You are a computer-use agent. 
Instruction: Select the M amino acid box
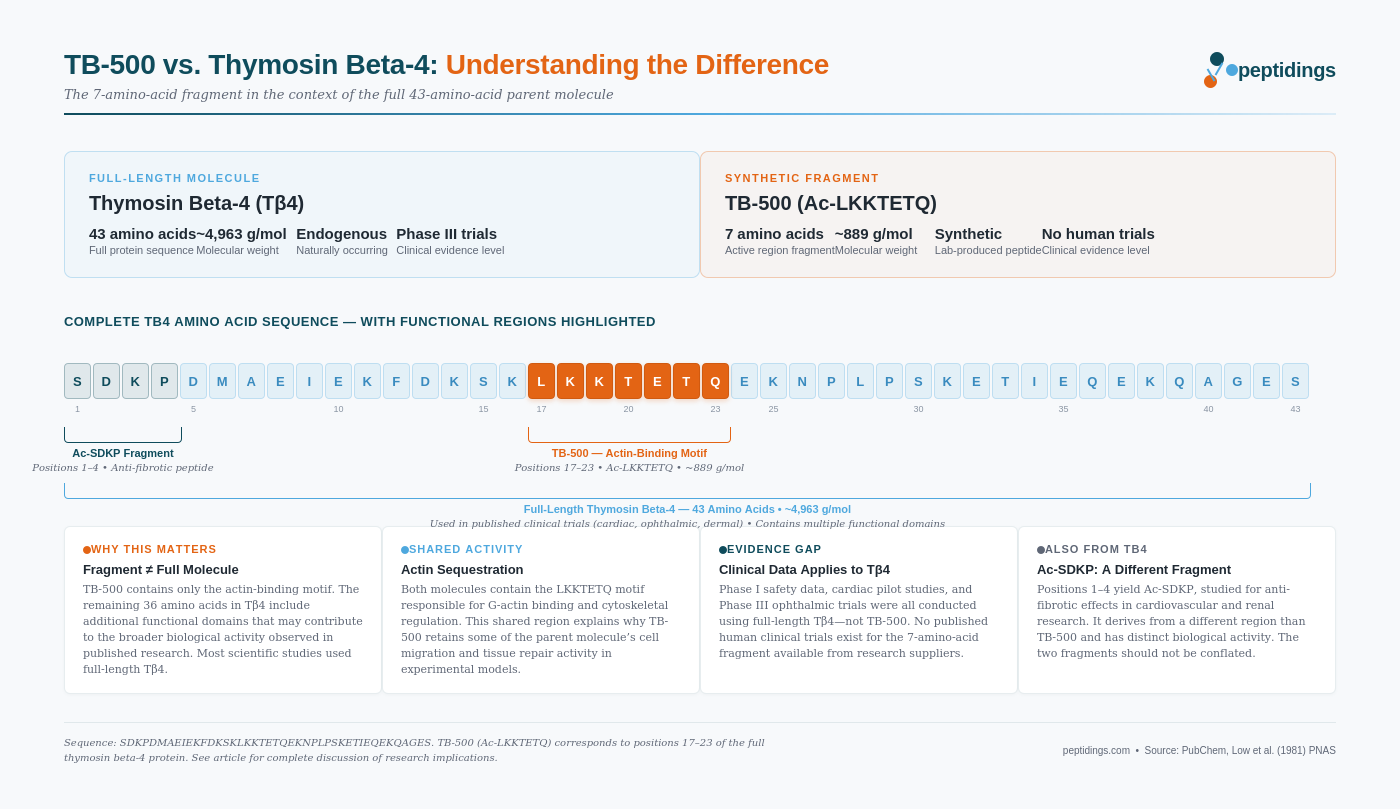(222, 381)
